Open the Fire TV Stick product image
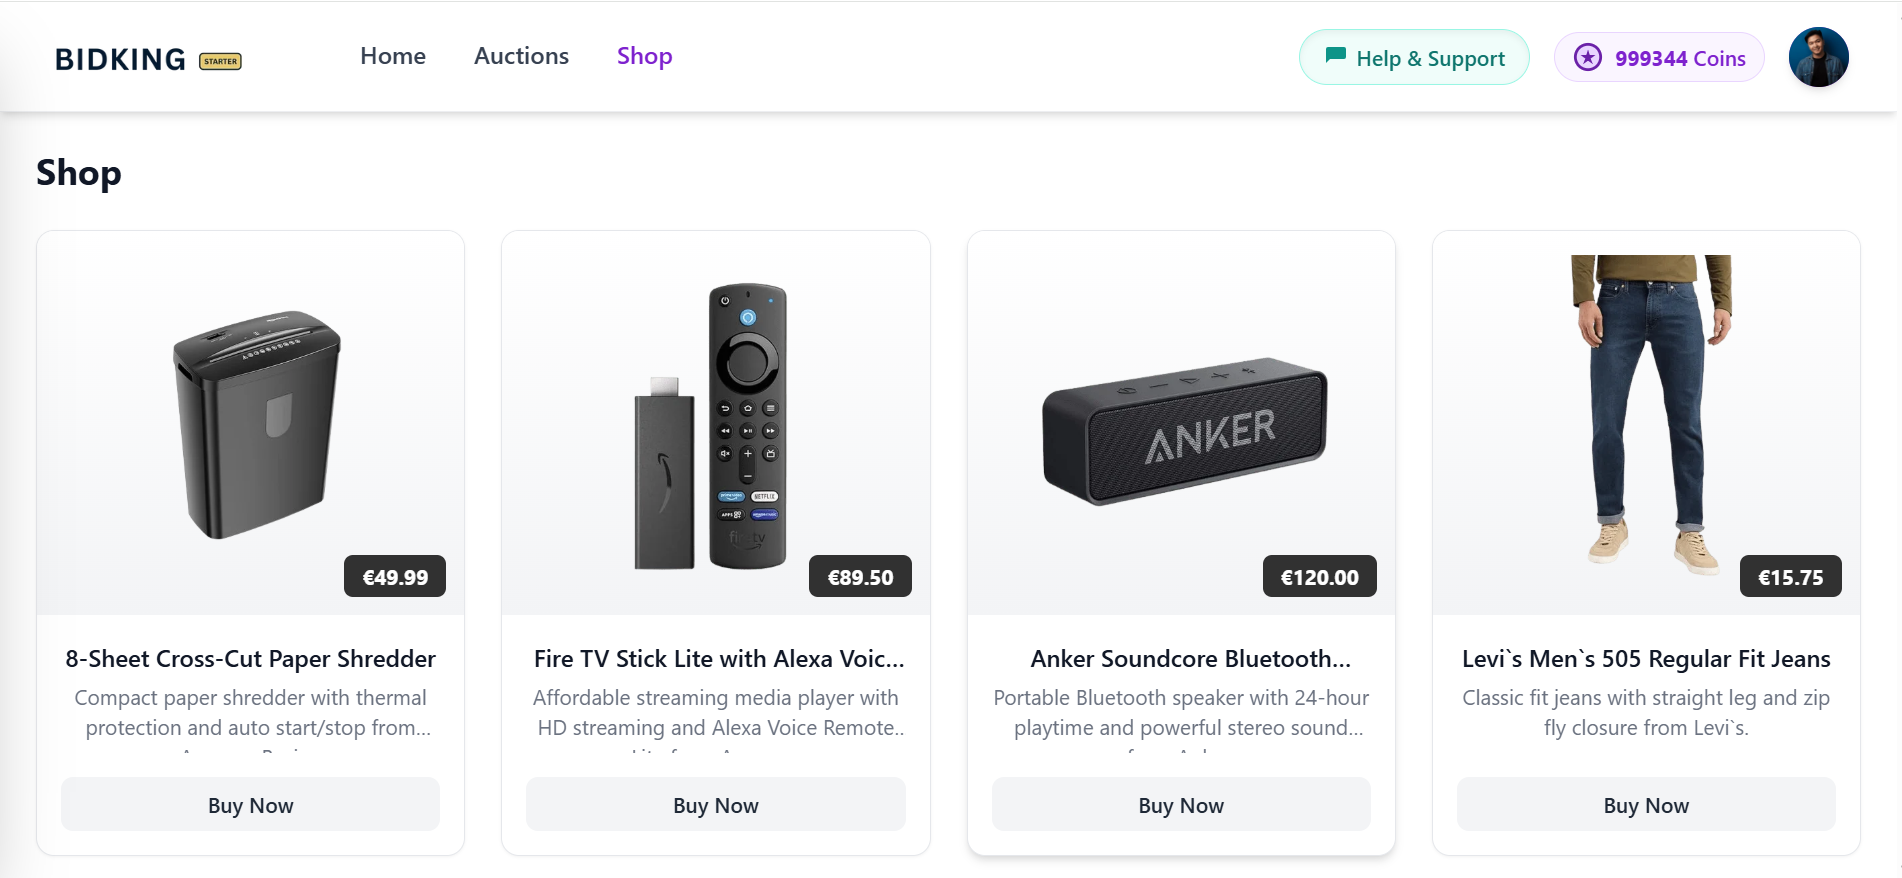Image resolution: width=1902 pixels, height=878 pixels. click(712, 425)
